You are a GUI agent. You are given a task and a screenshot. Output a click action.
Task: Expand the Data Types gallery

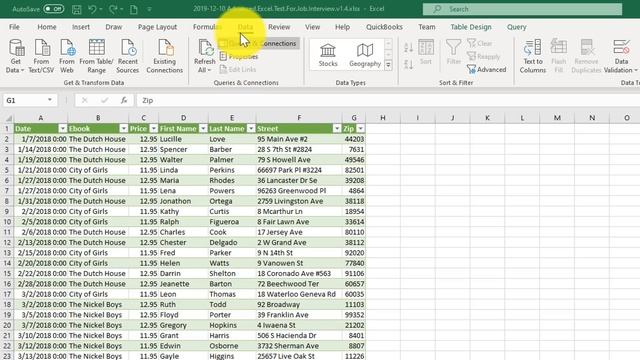click(x=389, y=64)
